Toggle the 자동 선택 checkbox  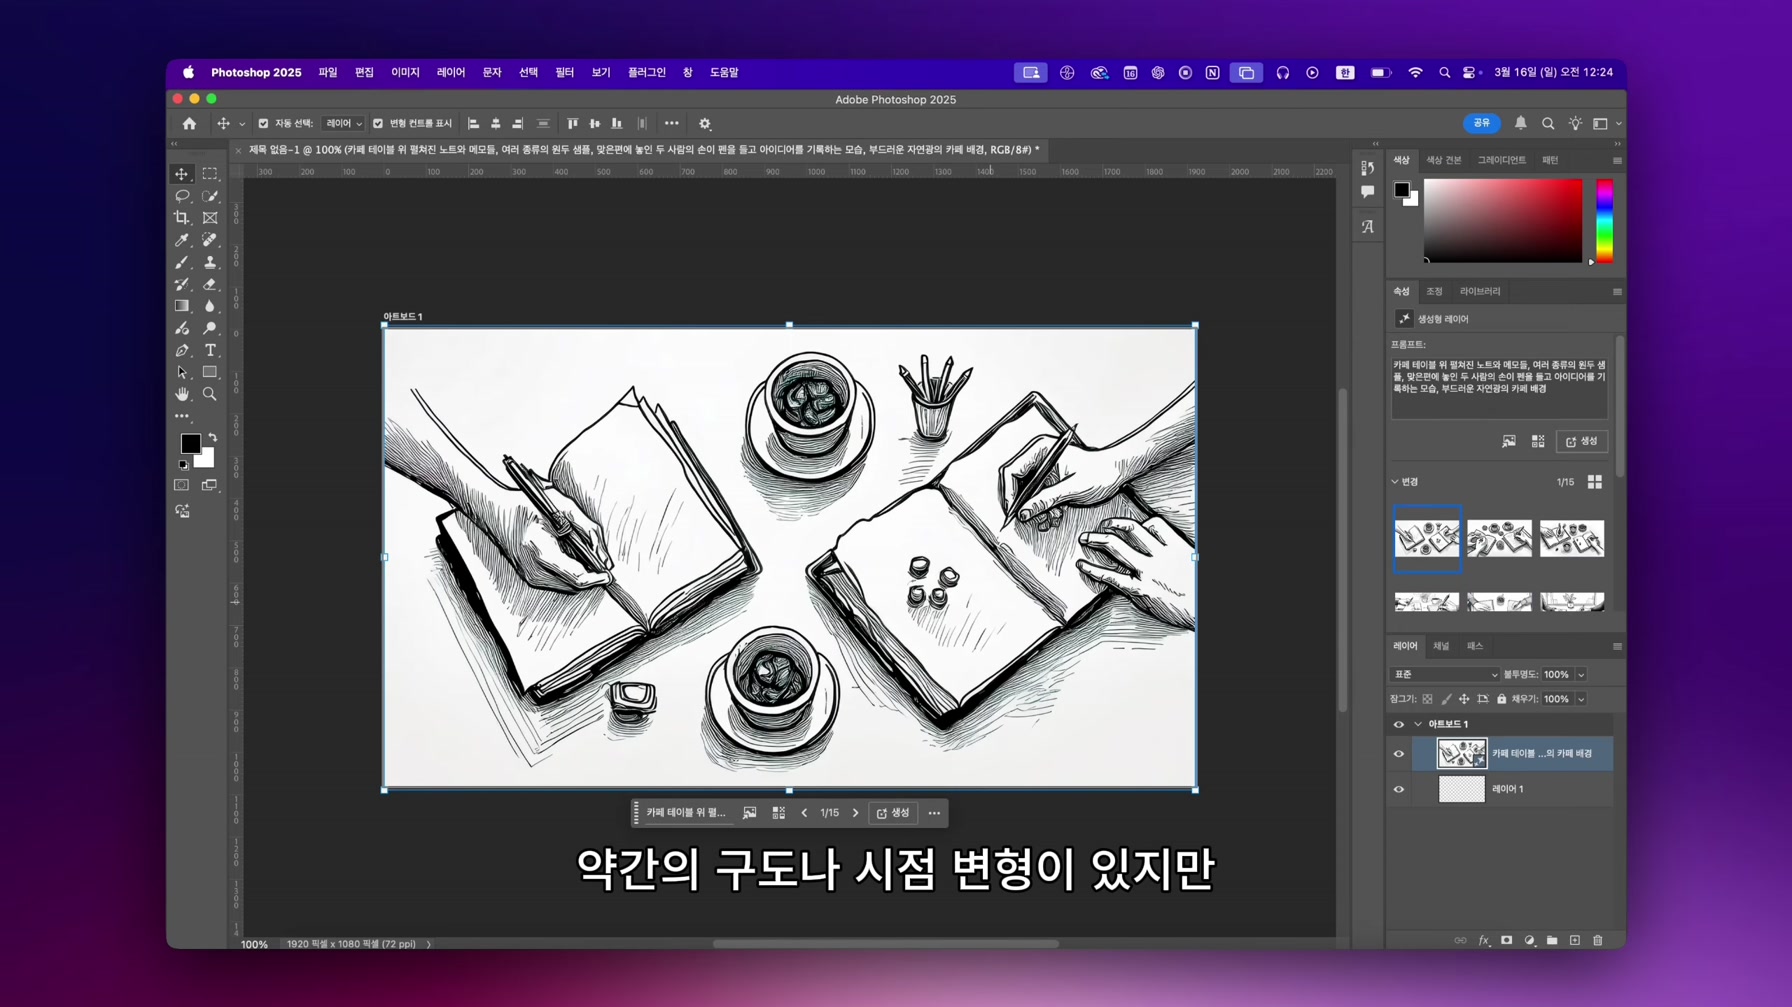(x=263, y=124)
